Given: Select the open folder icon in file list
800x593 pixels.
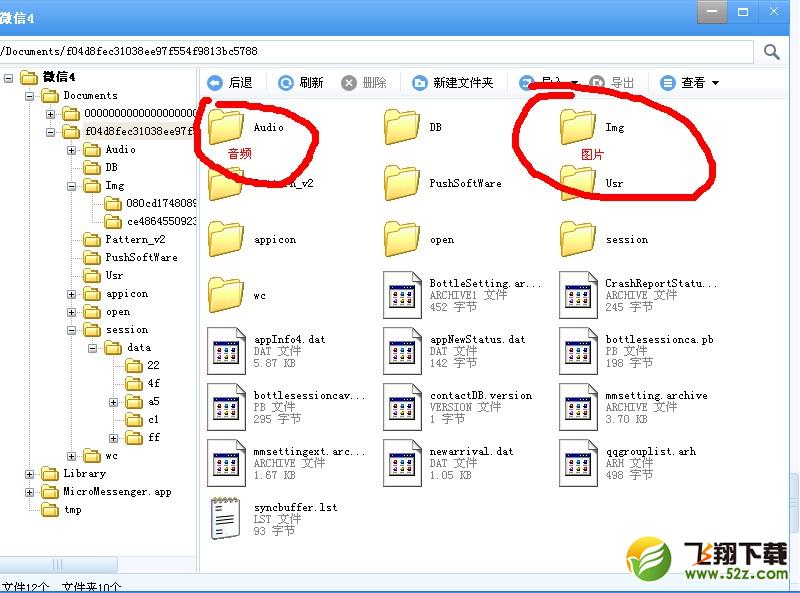Looking at the screenshot, I should point(402,239).
